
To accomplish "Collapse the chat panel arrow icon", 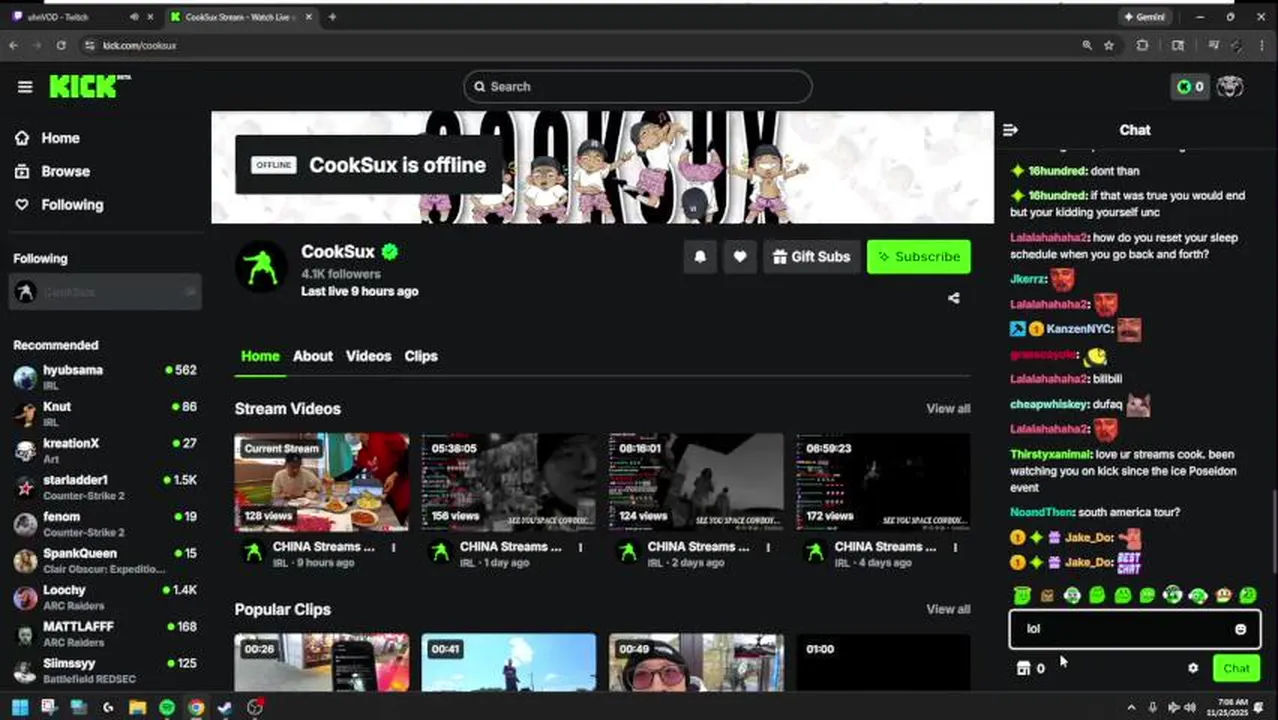I will [x=1010, y=130].
